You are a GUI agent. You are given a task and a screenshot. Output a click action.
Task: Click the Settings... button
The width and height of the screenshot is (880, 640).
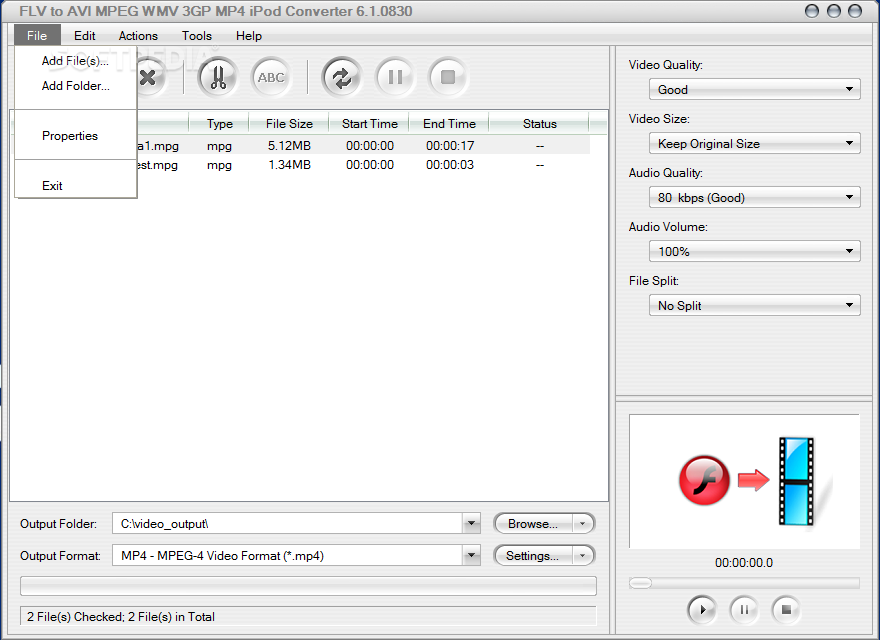point(533,555)
